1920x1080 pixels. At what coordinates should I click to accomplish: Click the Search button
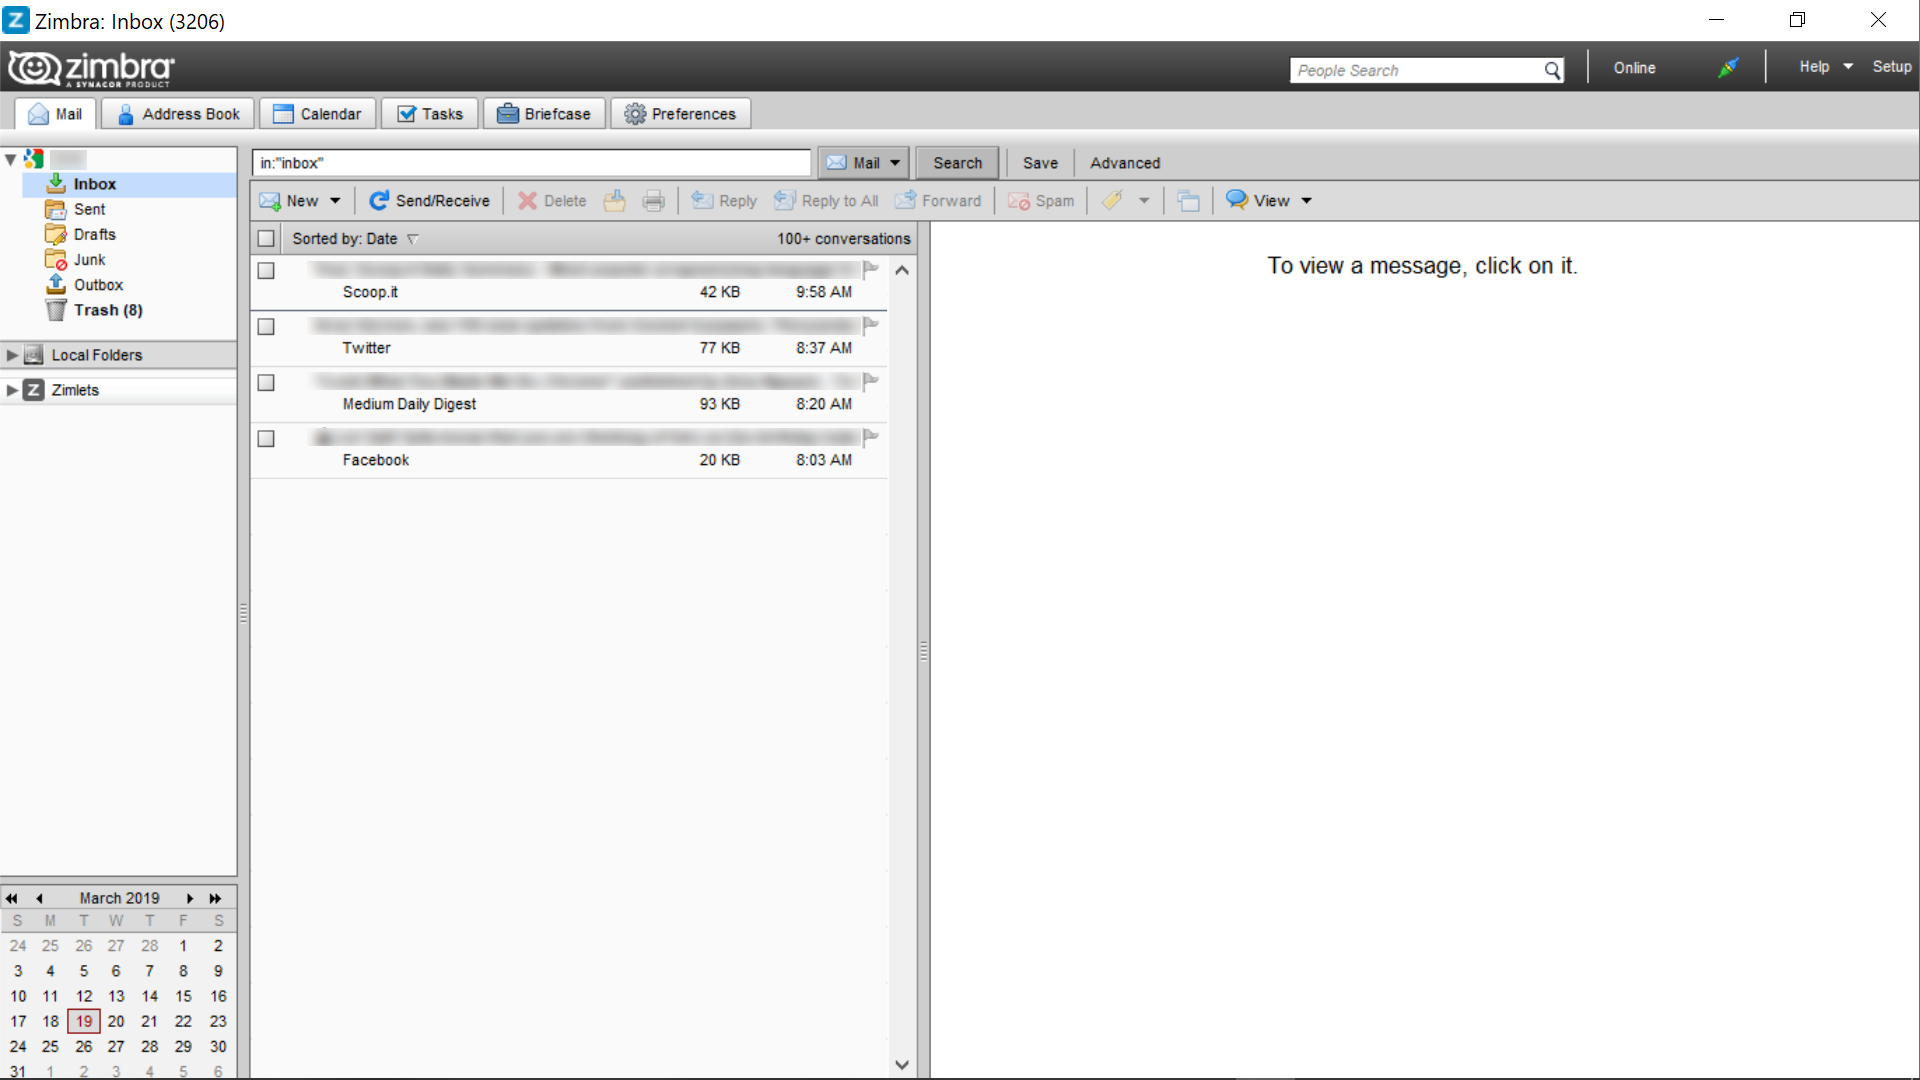click(957, 163)
